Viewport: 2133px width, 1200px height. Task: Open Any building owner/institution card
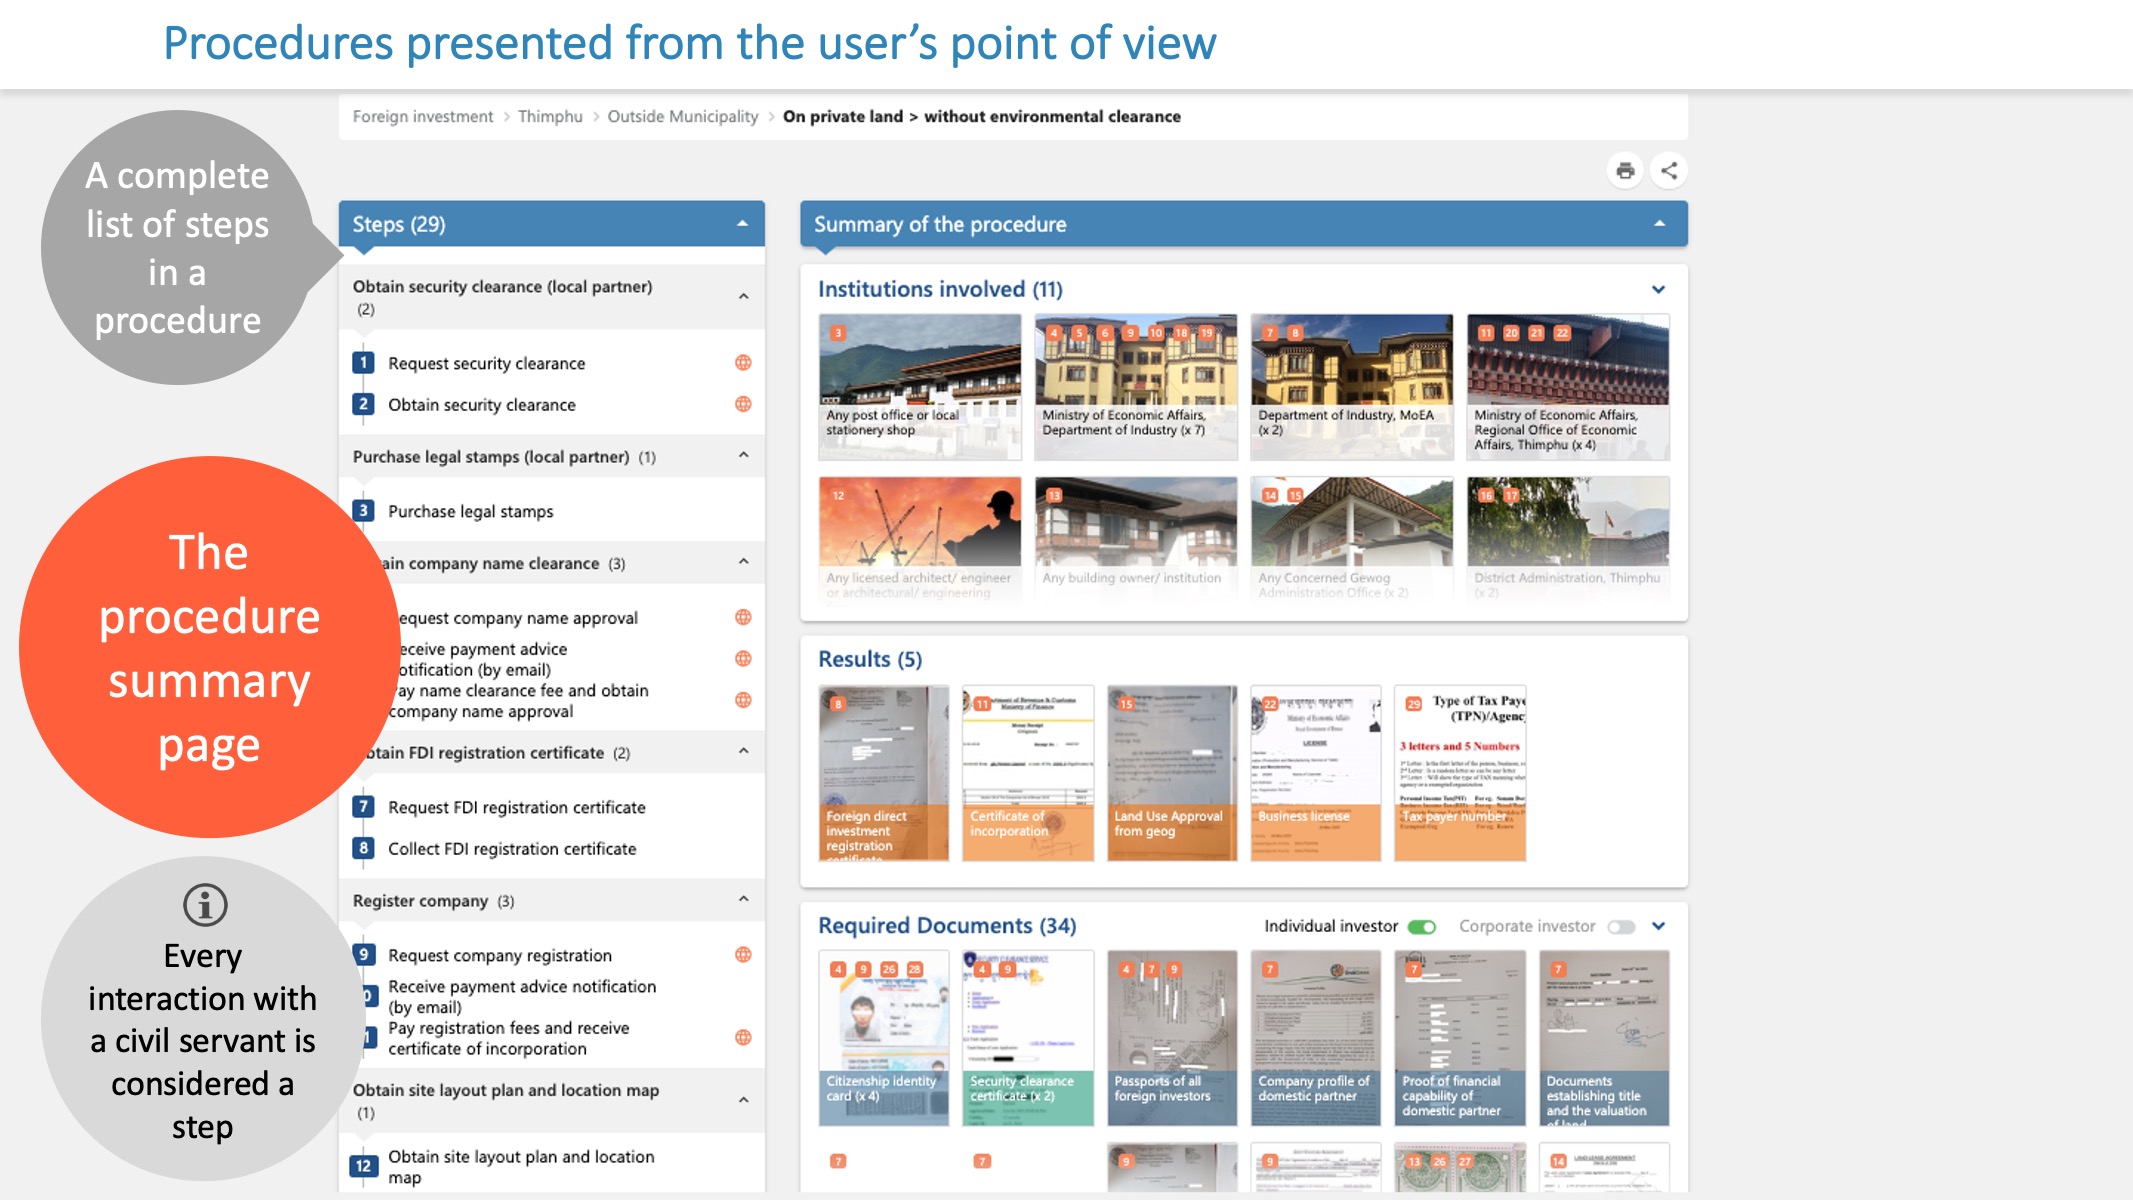pos(1136,539)
